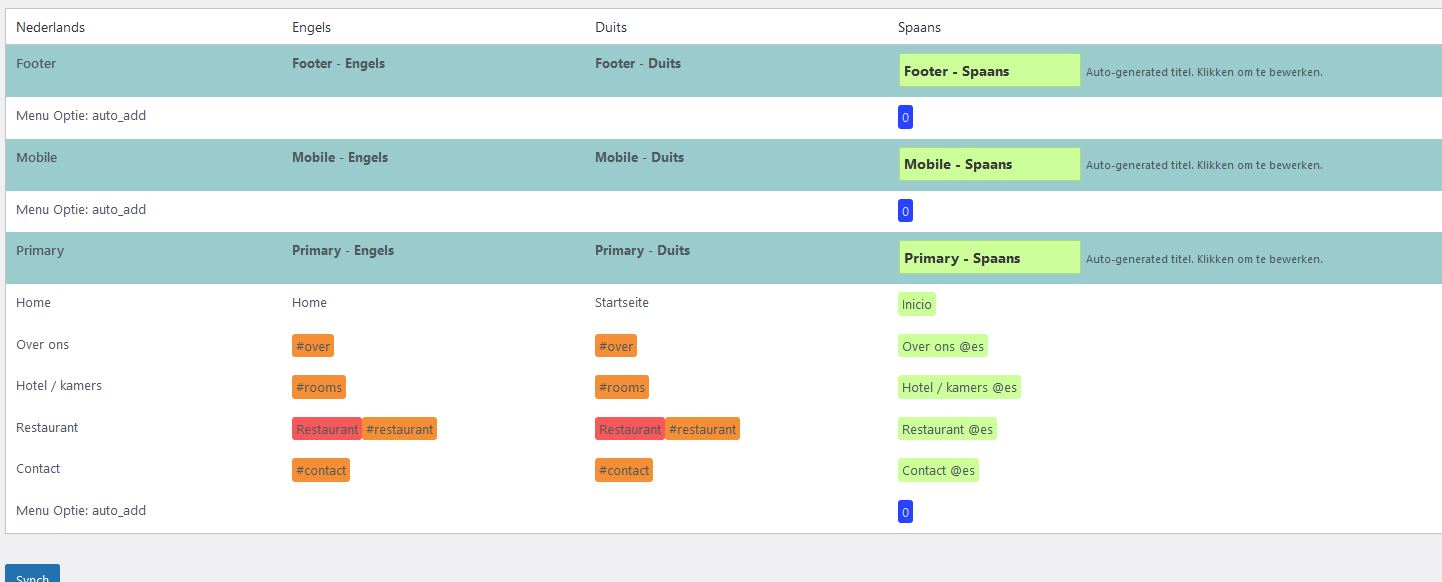Click the Synch button
This screenshot has height=582, width=1442.
(33, 573)
